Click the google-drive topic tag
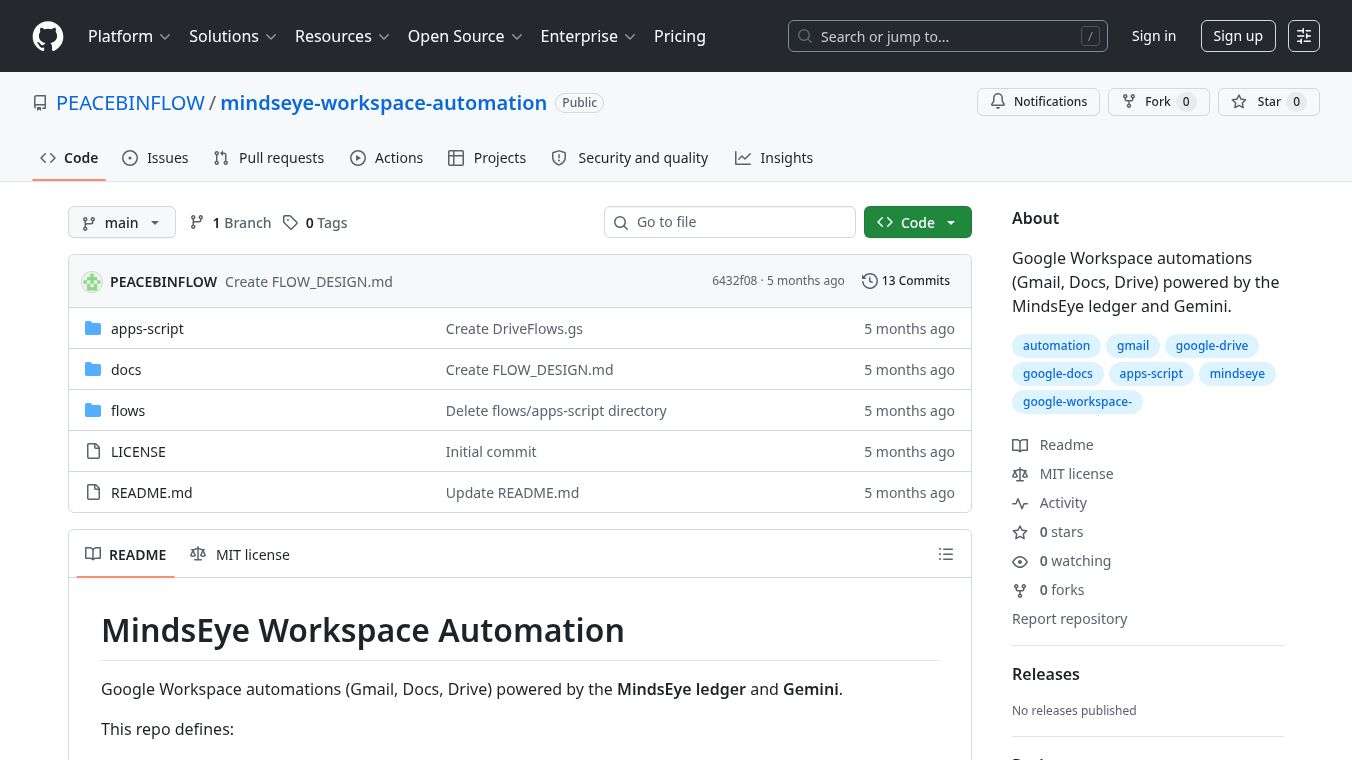 click(x=1211, y=346)
